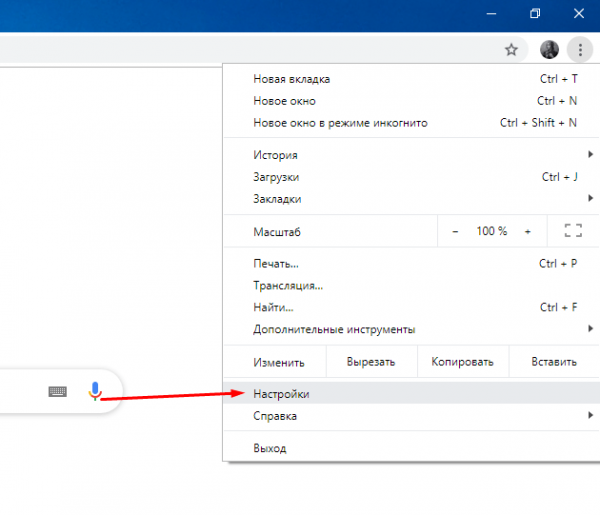The width and height of the screenshot is (600, 515).
Task: Click Найти... in the menu
Action: tap(411, 307)
